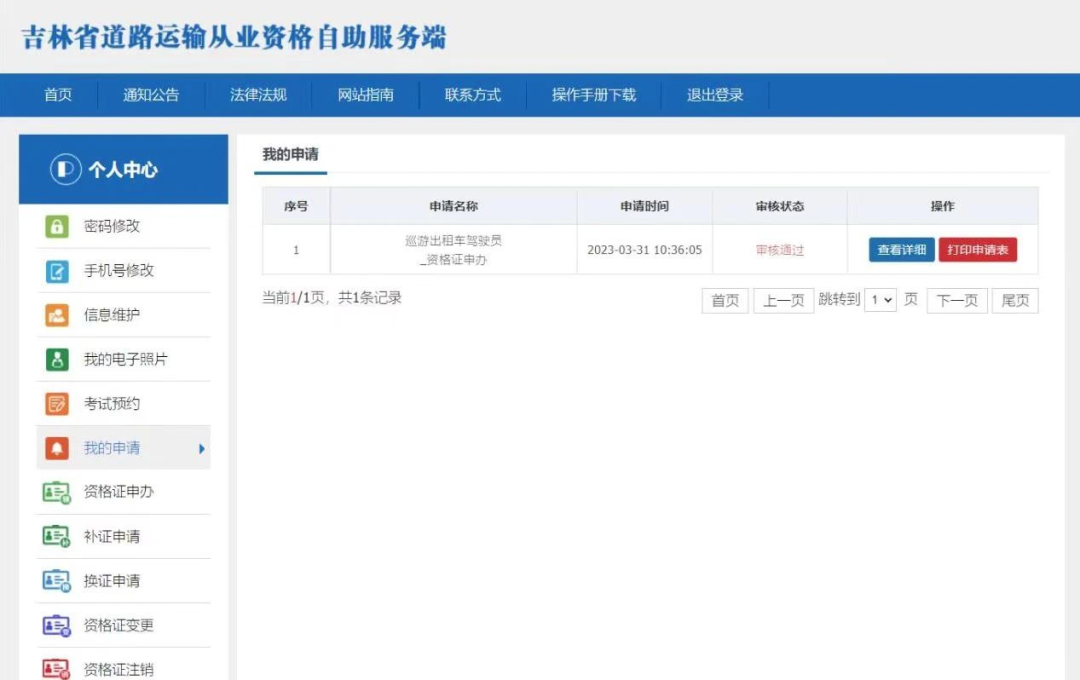This screenshot has height=680, width=1080.
Task: Open the green 我的电子照片 icon
Action: point(57,359)
